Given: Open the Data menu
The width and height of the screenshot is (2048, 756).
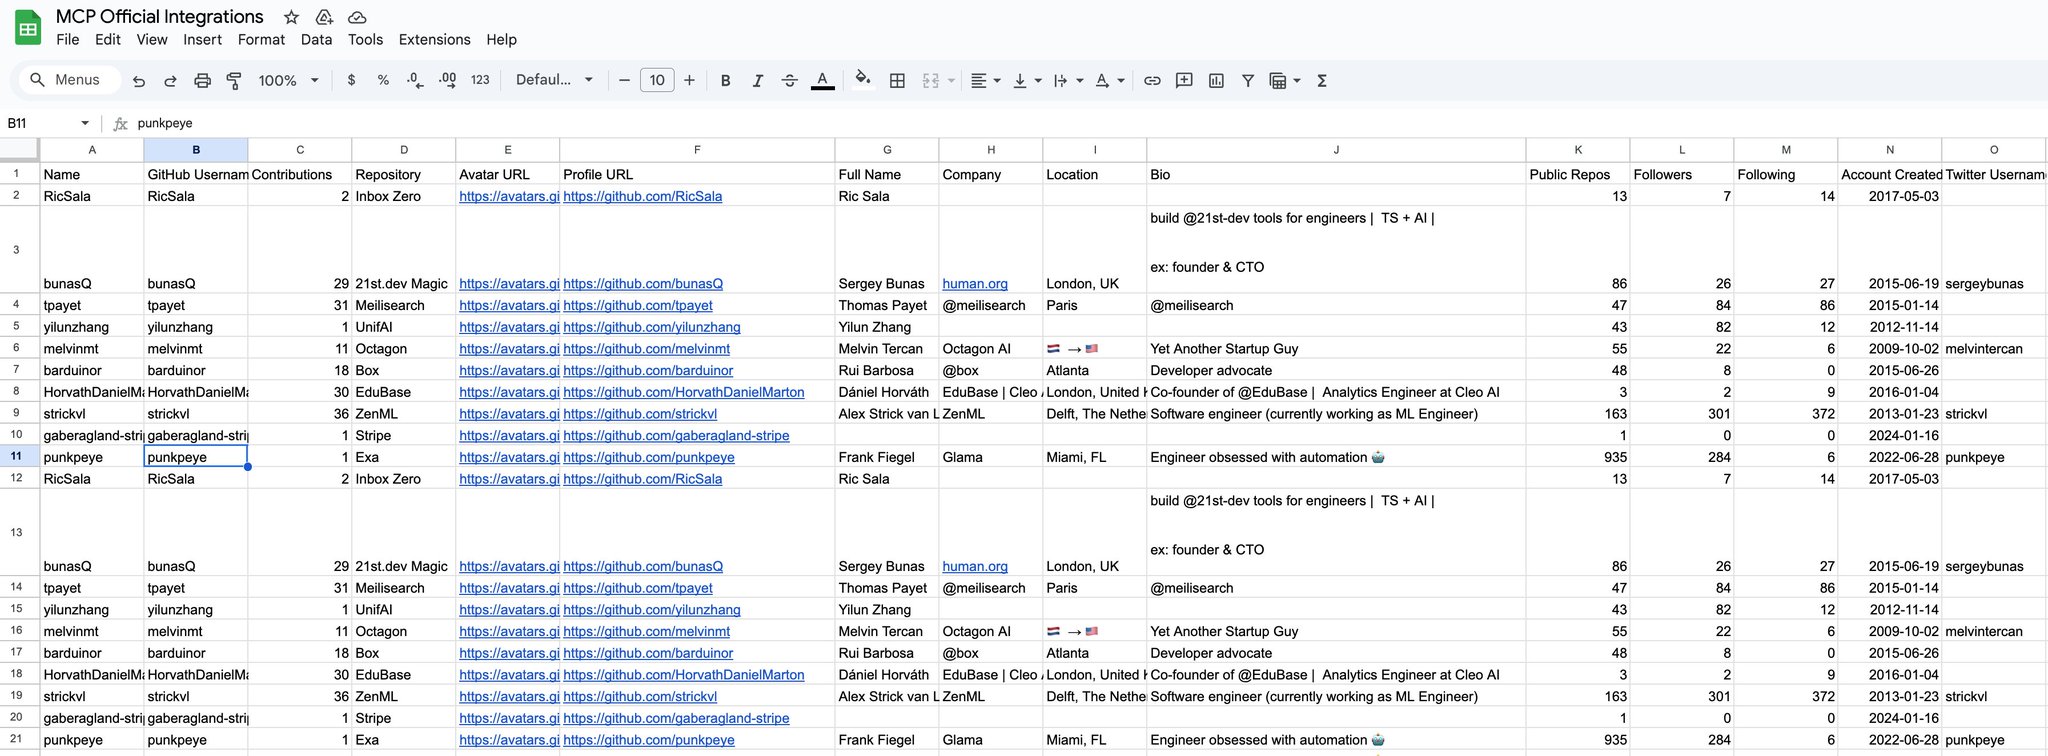Looking at the screenshot, I should (x=316, y=40).
